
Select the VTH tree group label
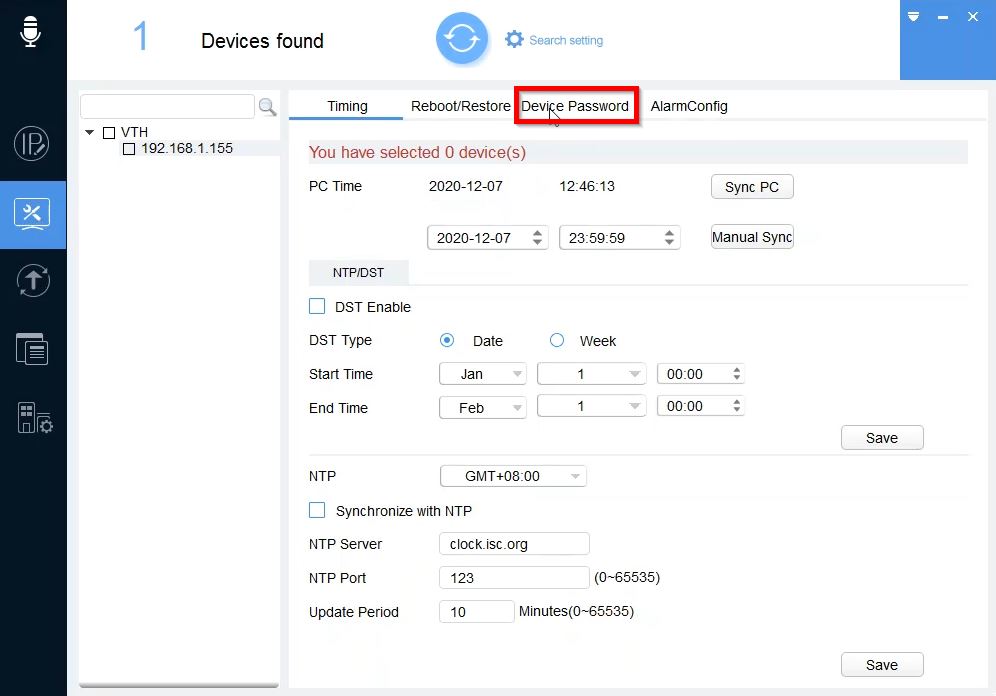[134, 132]
